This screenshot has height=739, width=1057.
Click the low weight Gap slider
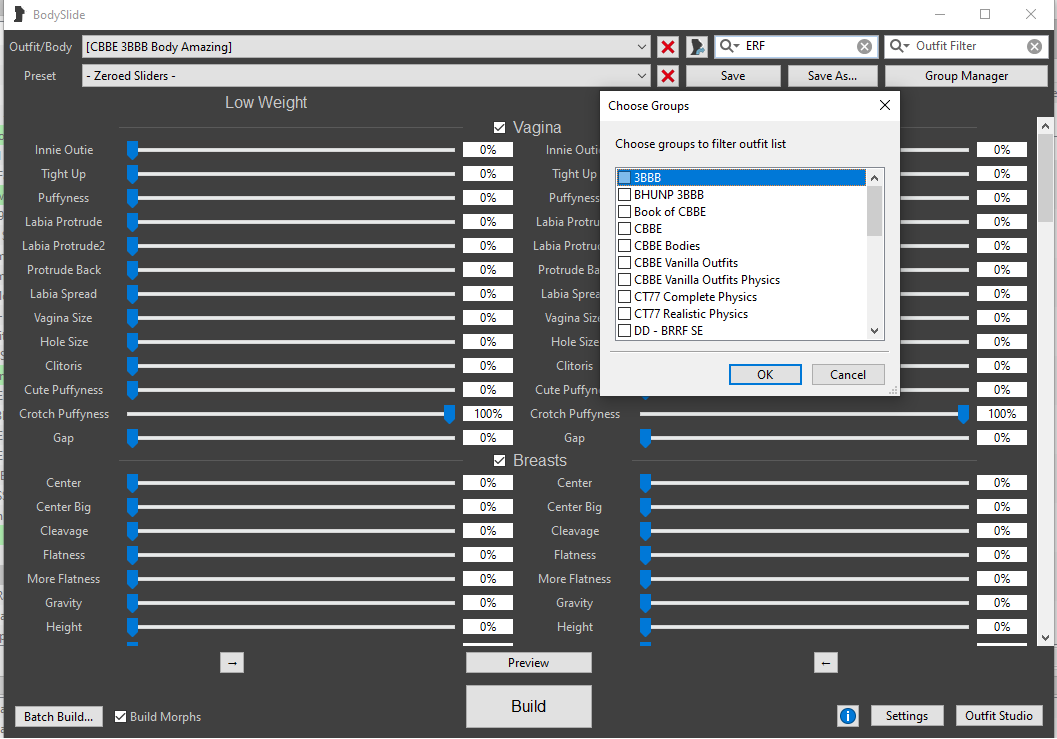pos(291,438)
